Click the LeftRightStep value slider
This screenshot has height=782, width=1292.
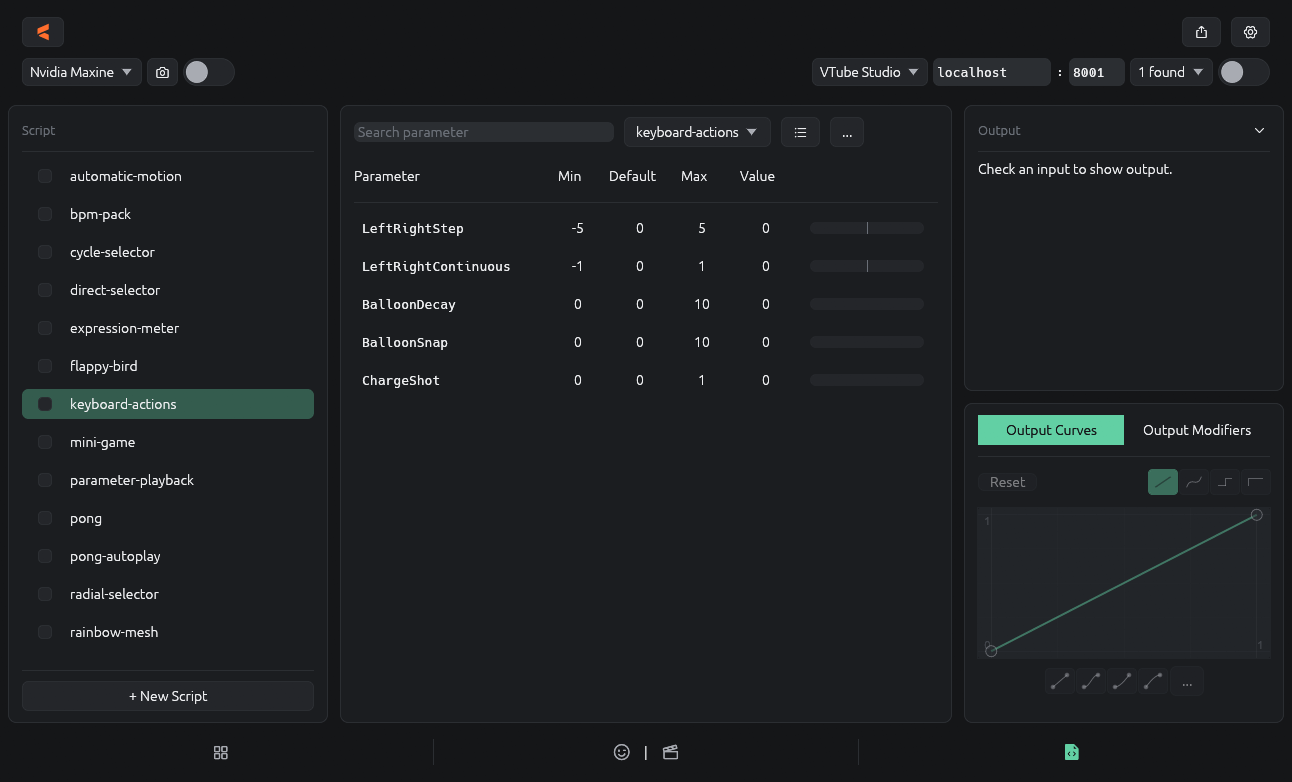point(867,228)
